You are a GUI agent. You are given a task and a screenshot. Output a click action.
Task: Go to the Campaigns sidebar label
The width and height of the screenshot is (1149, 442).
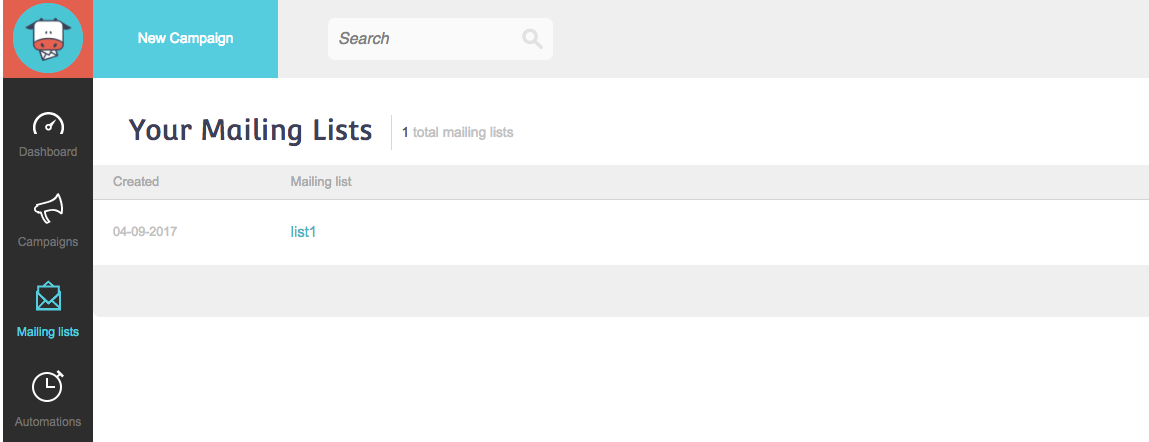[x=48, y=242]
